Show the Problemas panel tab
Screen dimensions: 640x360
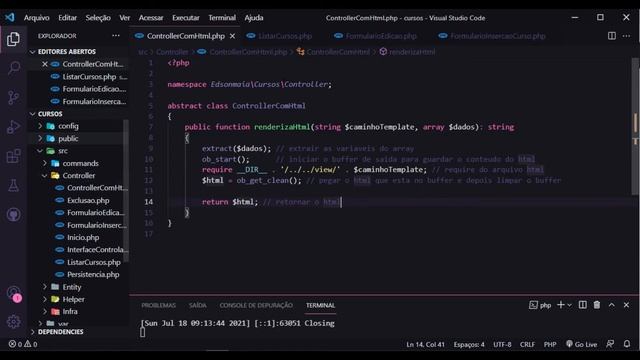coord(158,305)
